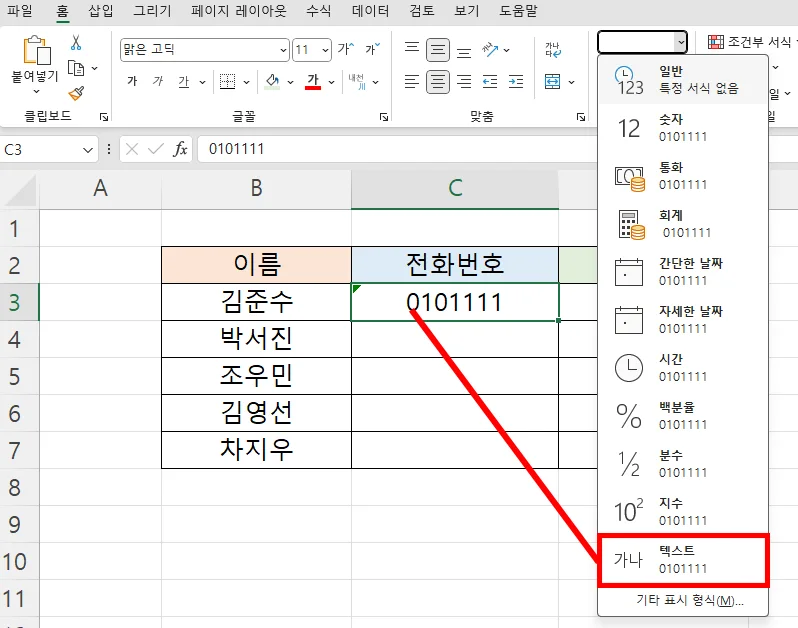Image resolution: width=798 pixels, height=628 pixels.
Task: Open 기타 표시 형식(M)... dialog
Action: click(x=690, y=601)
